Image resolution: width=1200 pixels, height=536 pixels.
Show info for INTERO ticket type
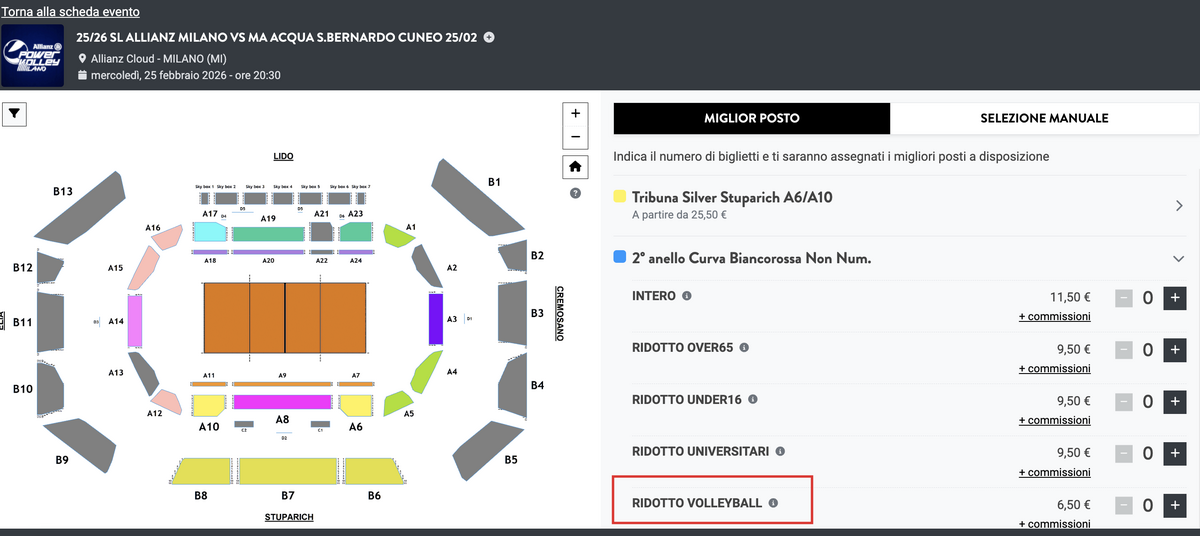pos(686,296)
